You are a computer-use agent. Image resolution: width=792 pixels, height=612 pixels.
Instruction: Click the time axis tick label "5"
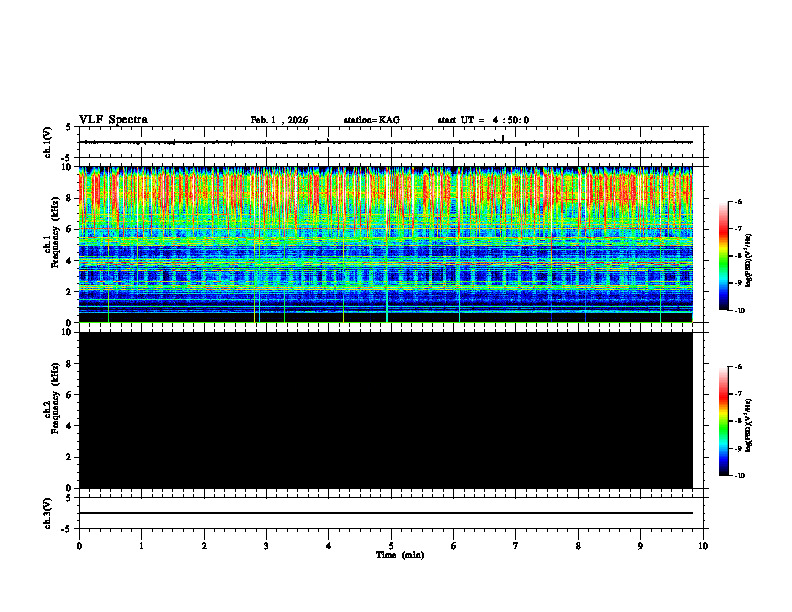tap(391, 546)
